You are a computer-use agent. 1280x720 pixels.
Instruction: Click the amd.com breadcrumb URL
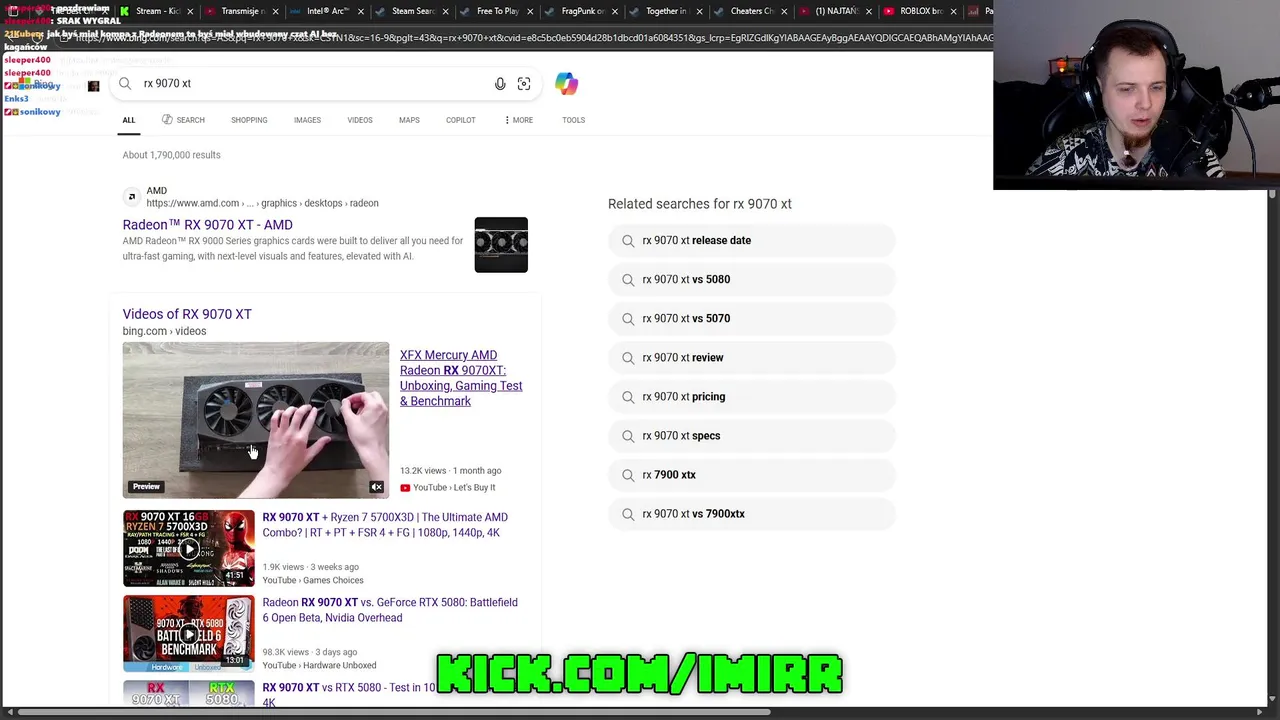(262, 203)
